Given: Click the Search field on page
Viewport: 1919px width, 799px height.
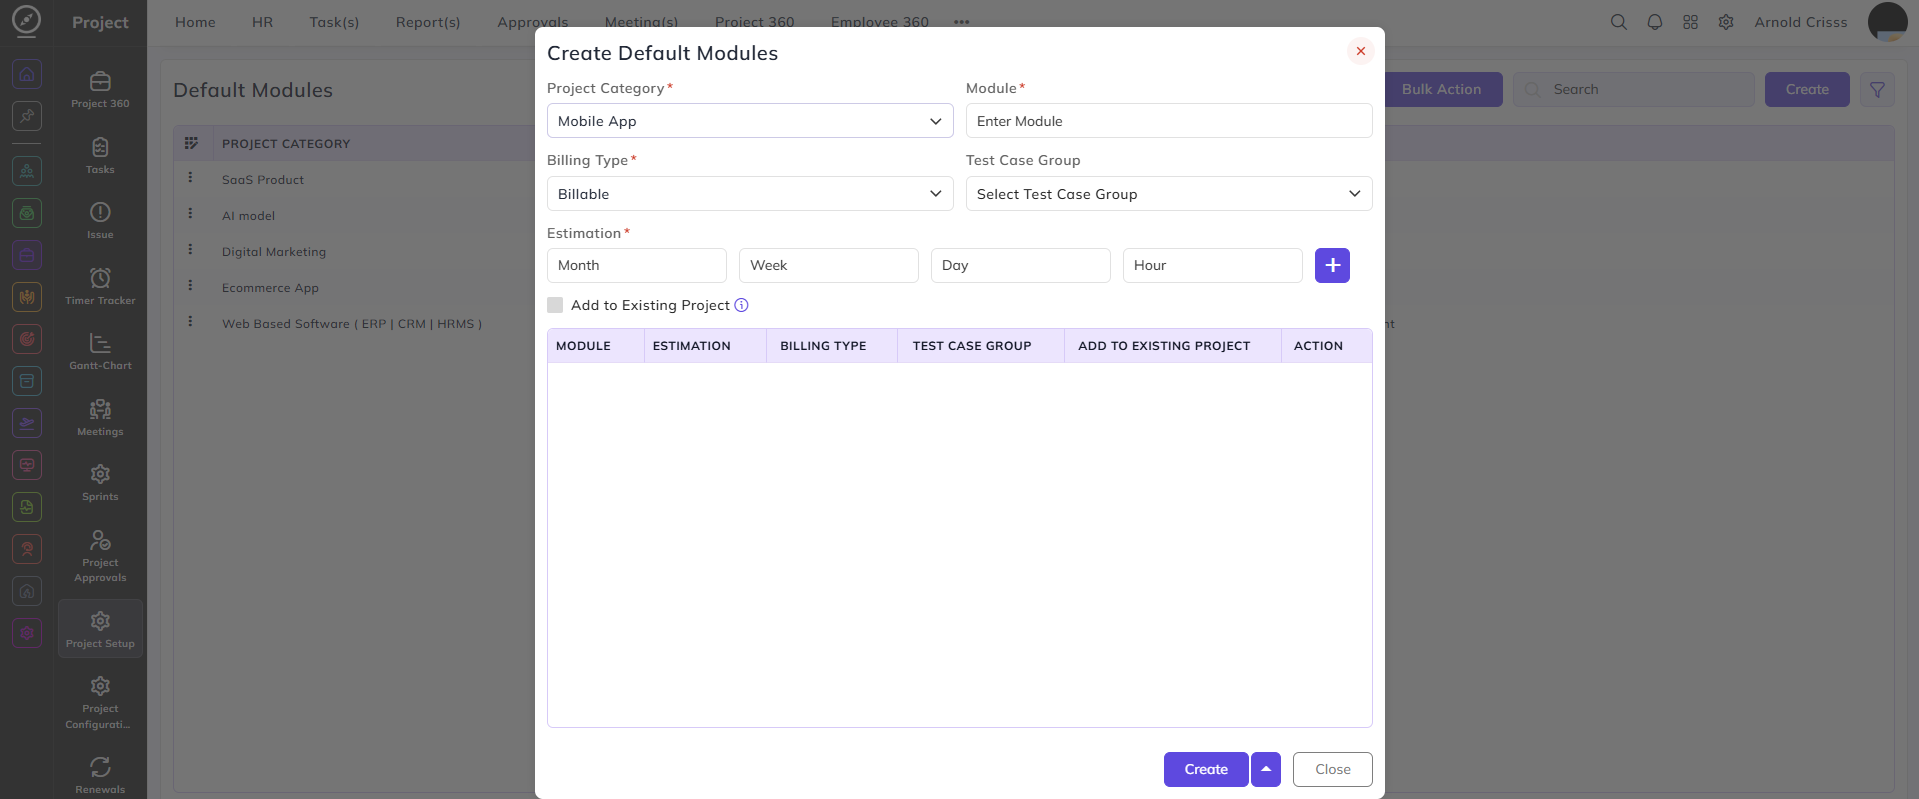Looking at the screenshot, I should point(1634,89).
